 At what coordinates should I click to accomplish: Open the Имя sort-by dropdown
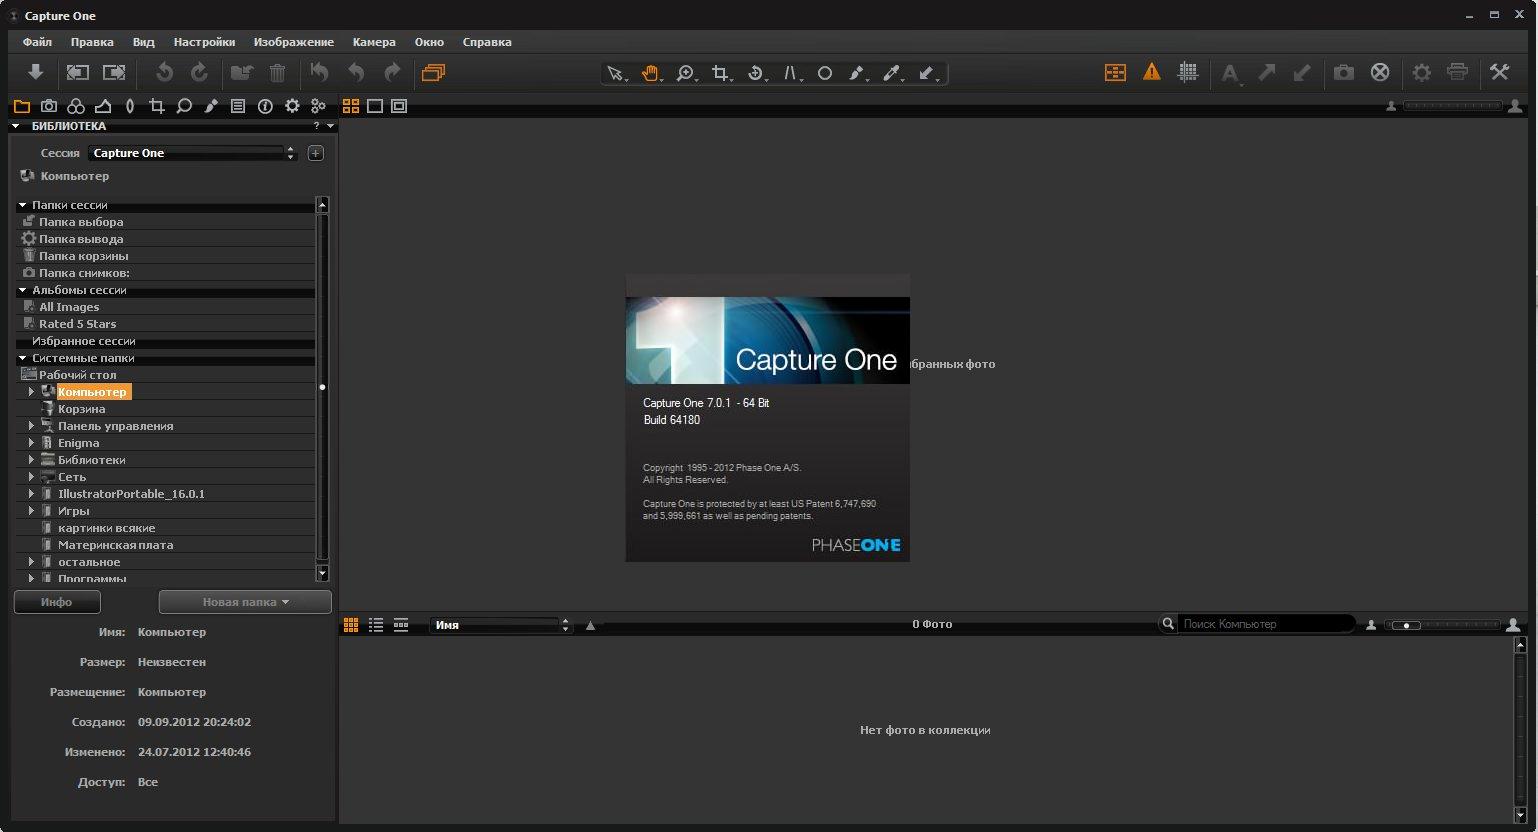pyautogui.click(x=501, y=625)
